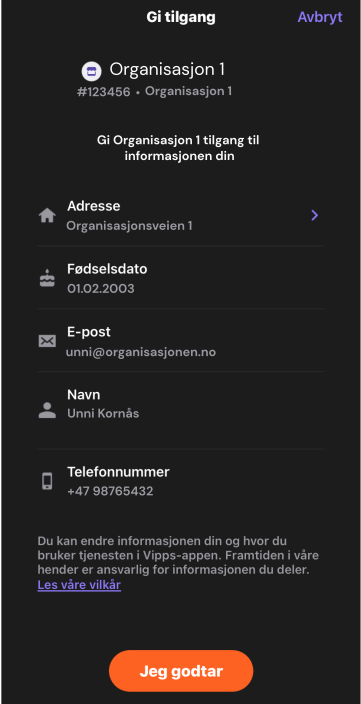Click the phone icon beside Telefonnummer
This screenshot has height=704, width=361.
tap(47, 481)
